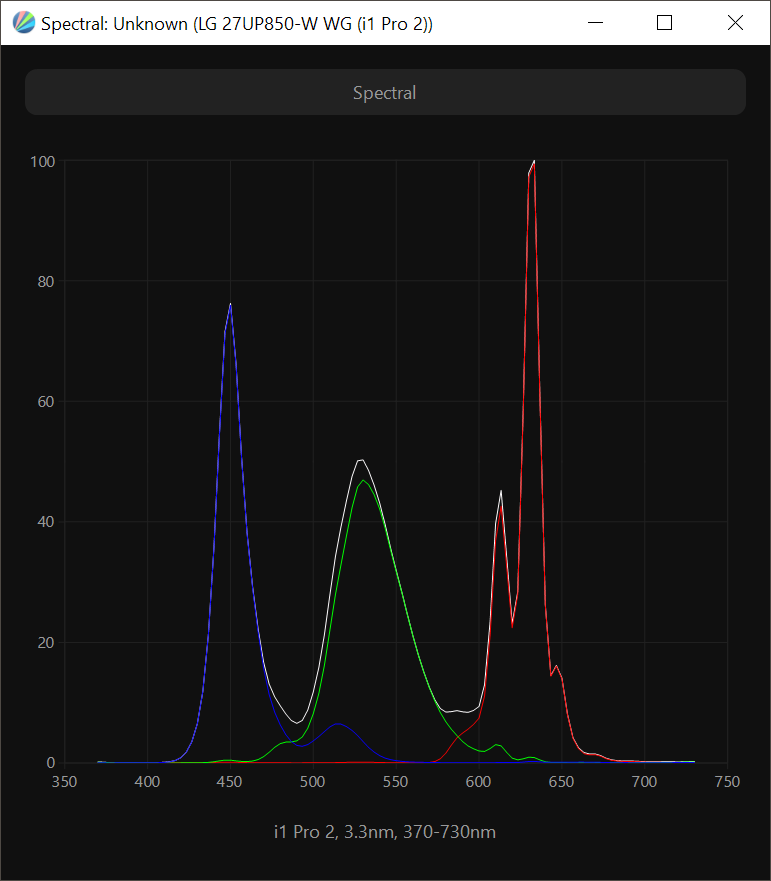Close the Spectral window
This screenshot has width=771, height=881.
point(735,23)
